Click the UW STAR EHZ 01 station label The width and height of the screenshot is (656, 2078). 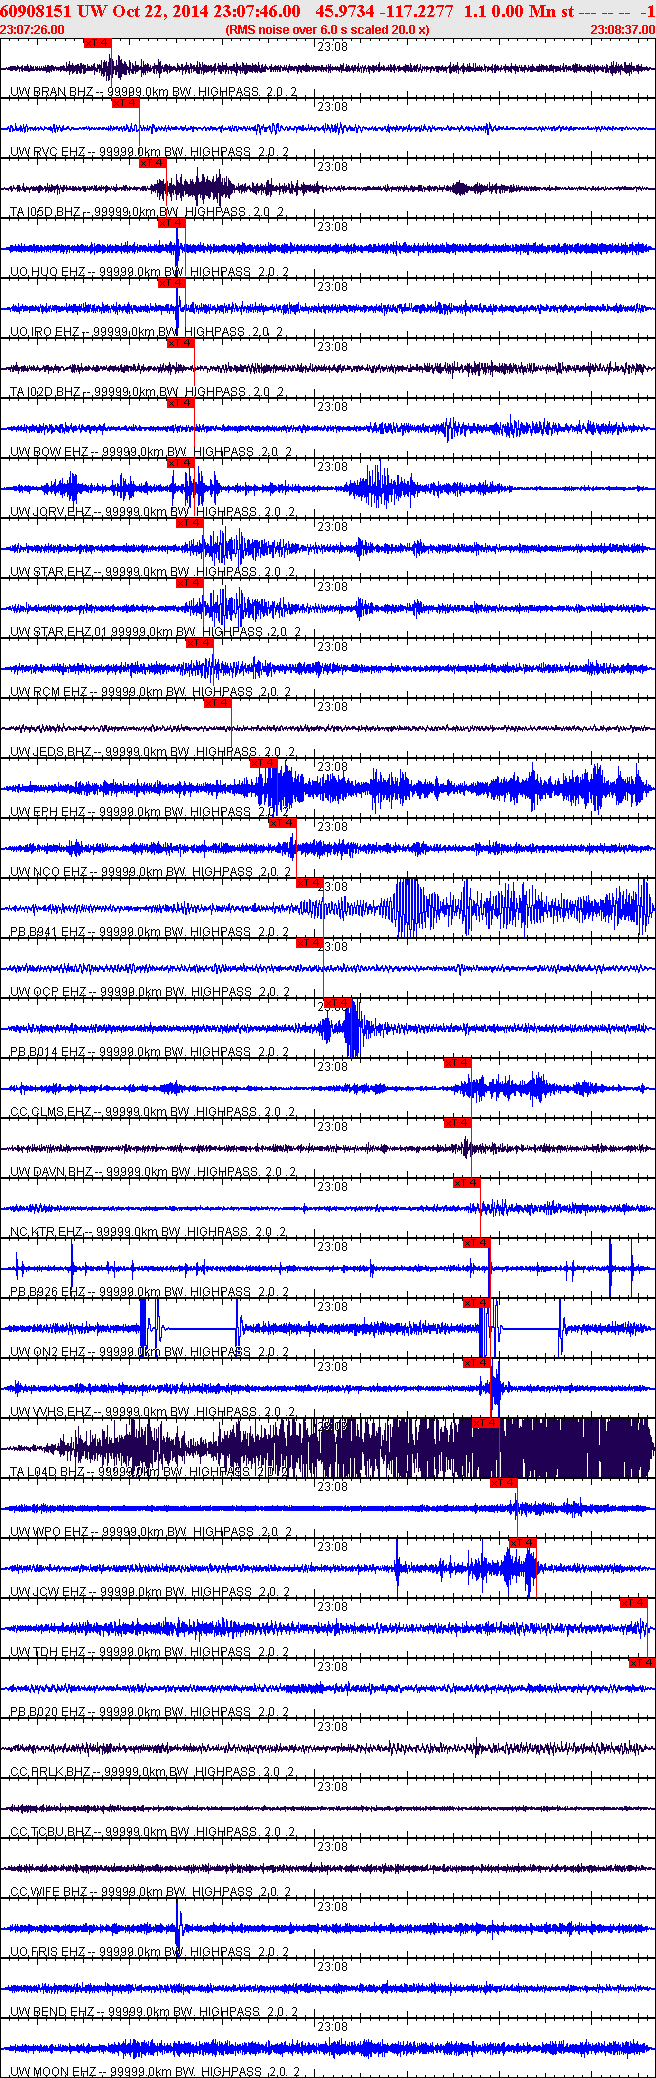point(58,632)
